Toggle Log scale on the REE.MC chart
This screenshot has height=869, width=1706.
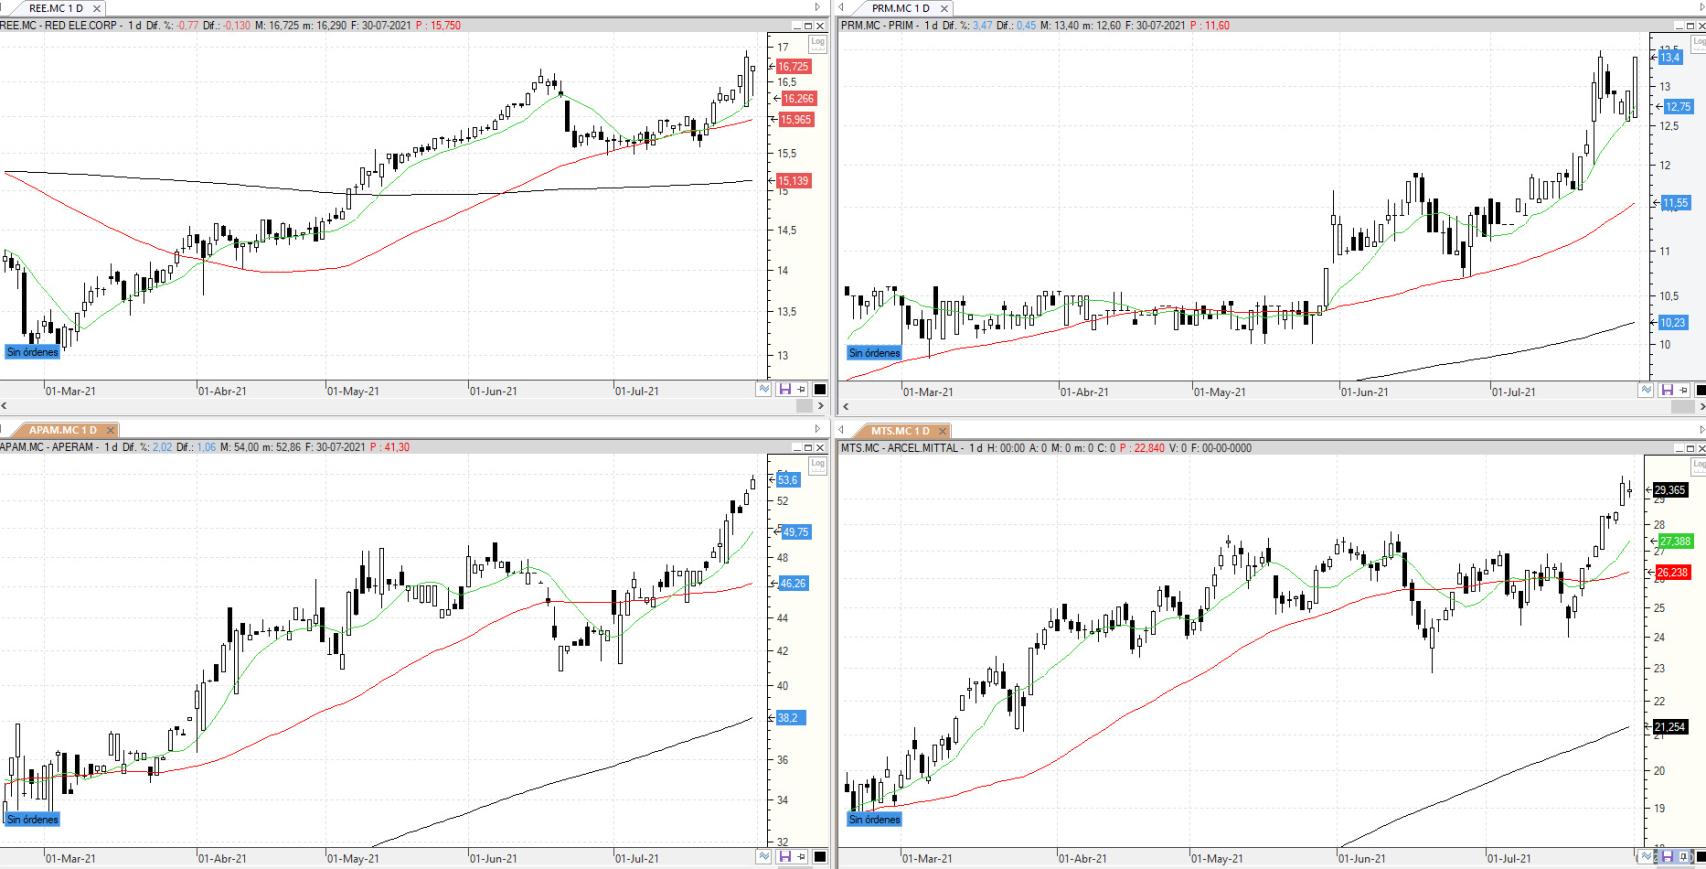(817, 42)
